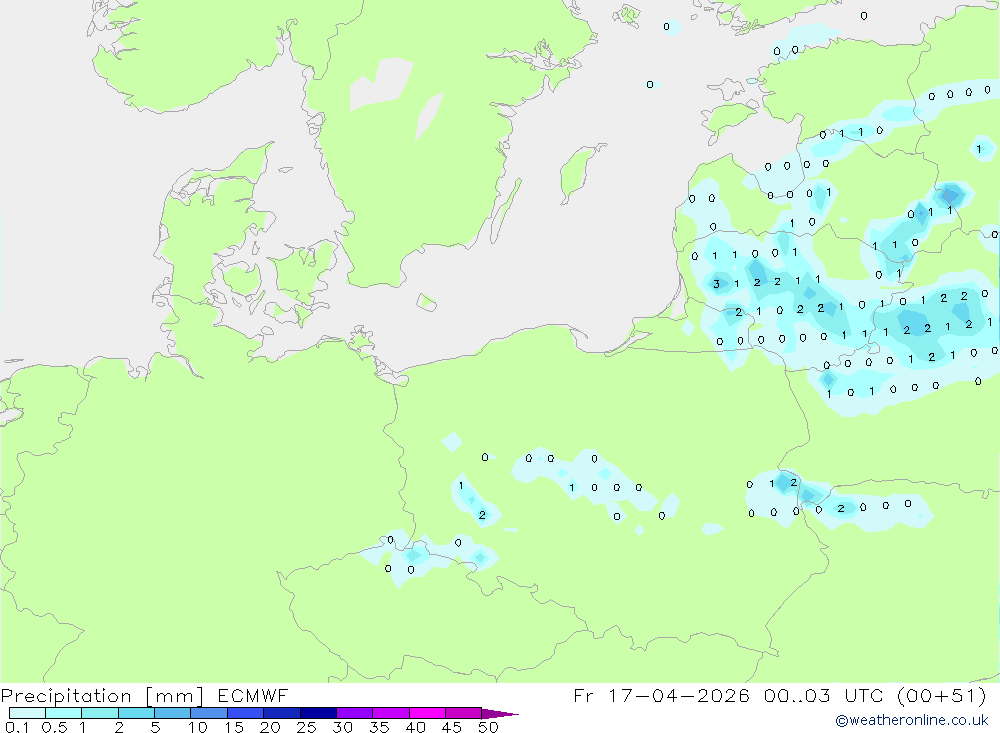Click the "Fr" weekday abbreviation

[x=584, y=695]
